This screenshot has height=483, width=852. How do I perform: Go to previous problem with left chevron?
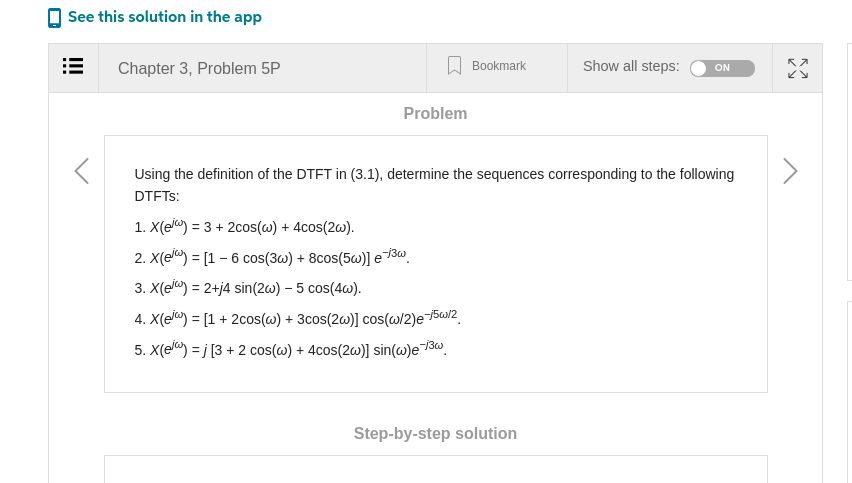point(82,171)
